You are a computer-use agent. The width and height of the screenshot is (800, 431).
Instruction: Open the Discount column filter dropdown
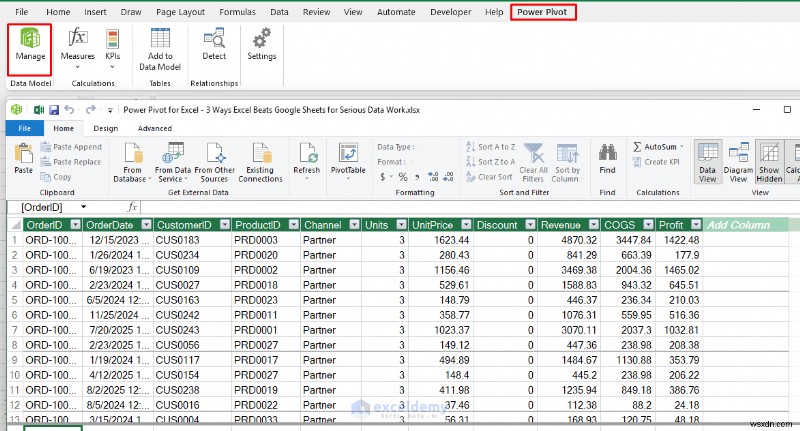pyautogui.click(x=531, y=225)
